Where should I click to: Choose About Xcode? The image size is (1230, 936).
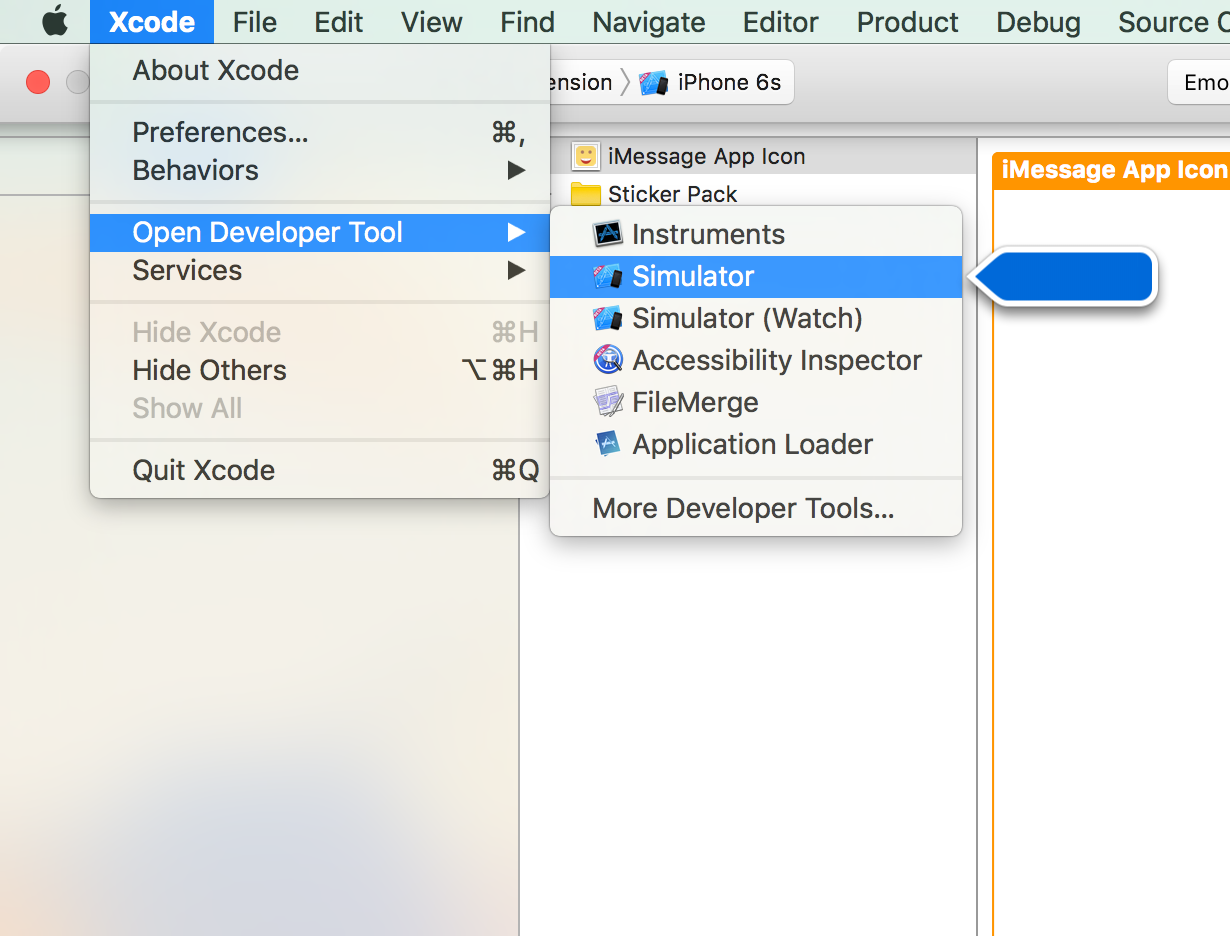tap(320, 70)
